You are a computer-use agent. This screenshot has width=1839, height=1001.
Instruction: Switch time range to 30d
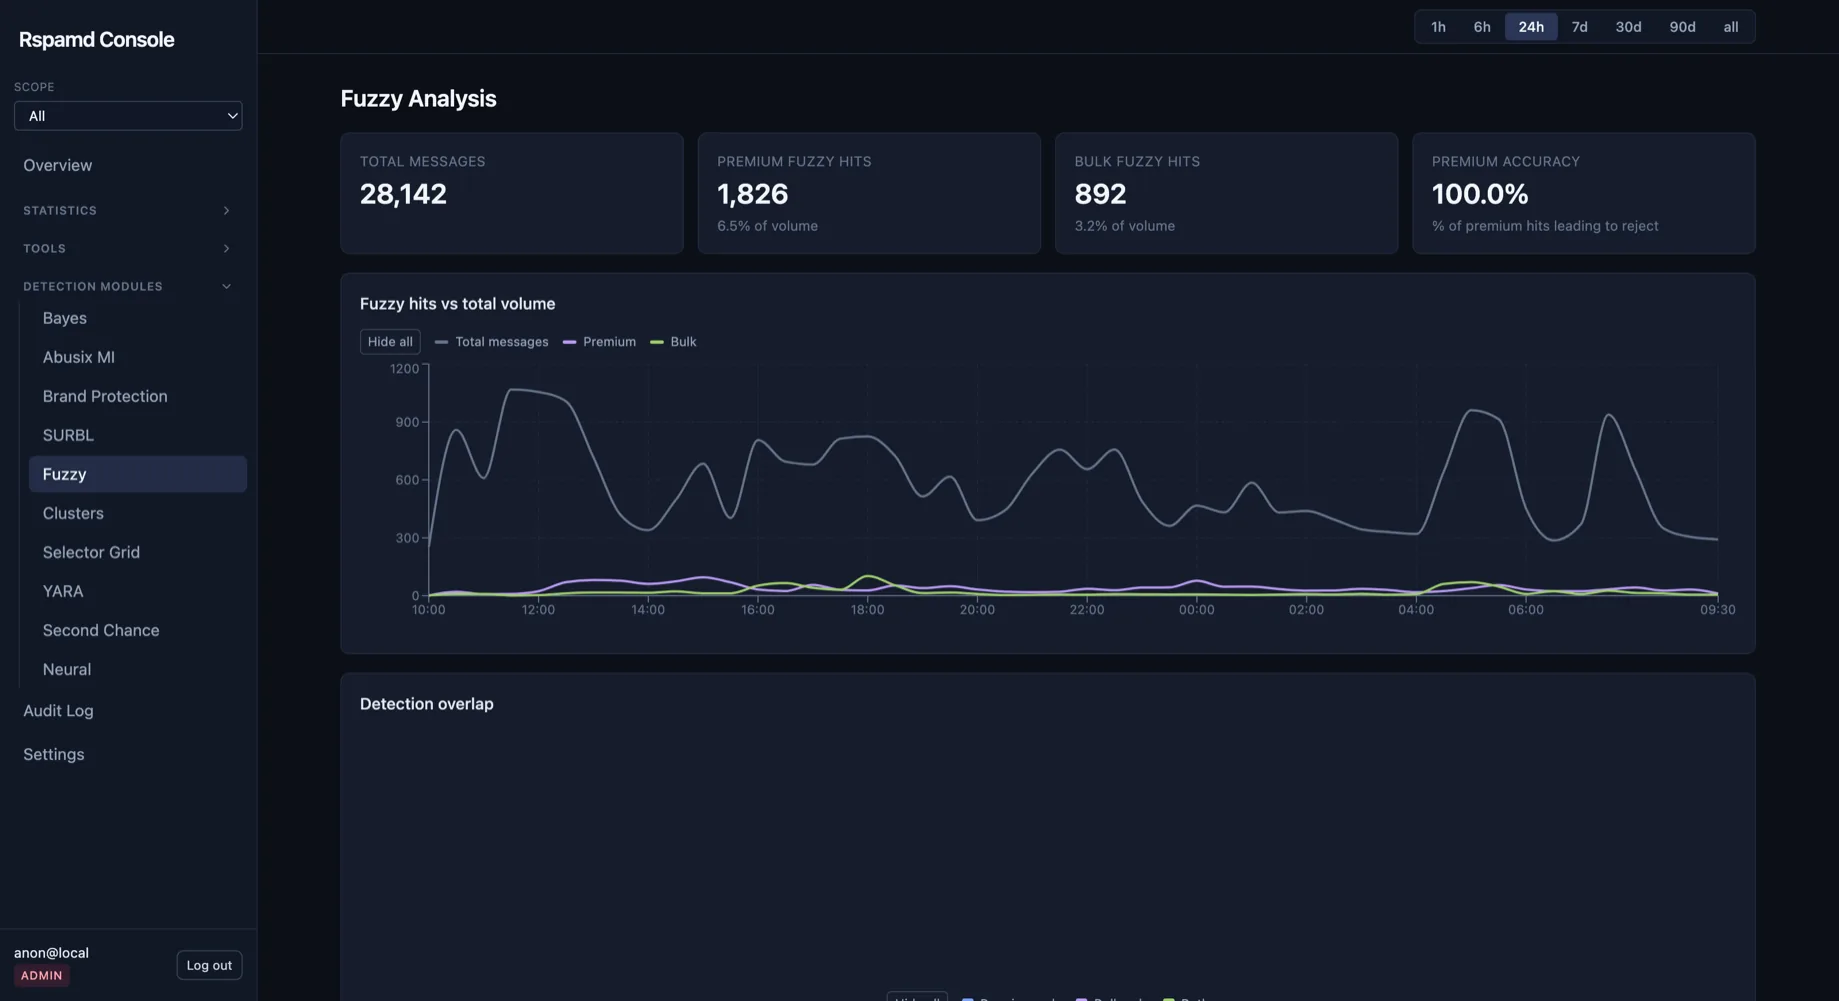[x=1628, y=27]
